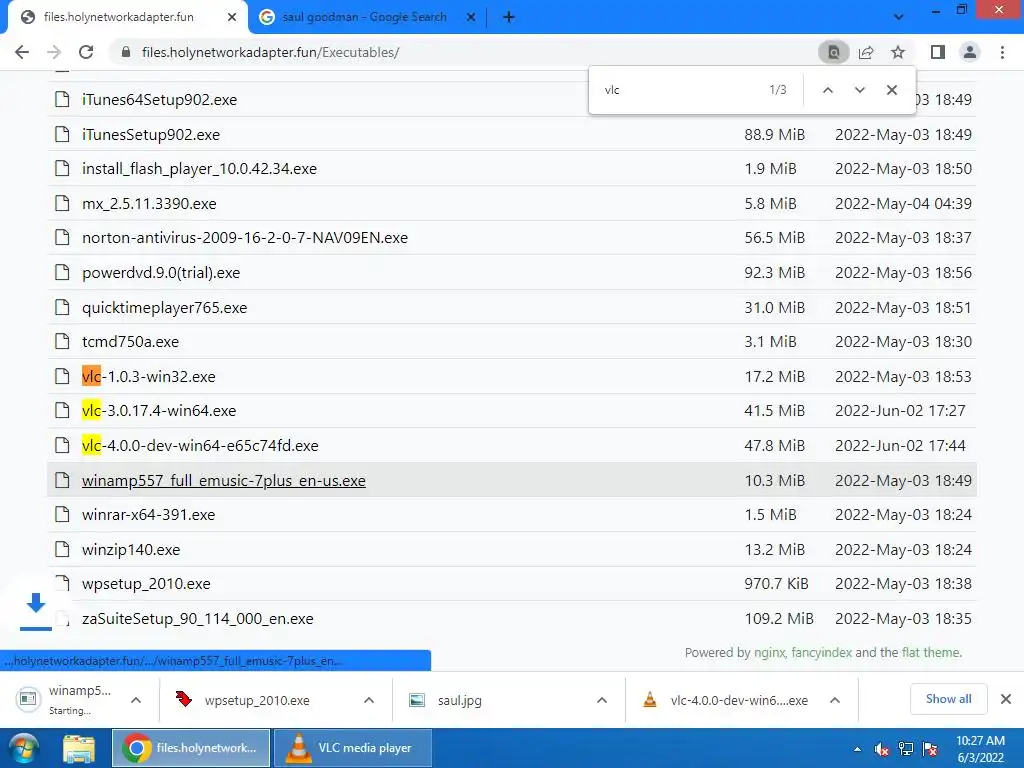This screenshot has height=768, width=1024.
Task: Share this page using the share icon
Action: (x=867, y=52)
